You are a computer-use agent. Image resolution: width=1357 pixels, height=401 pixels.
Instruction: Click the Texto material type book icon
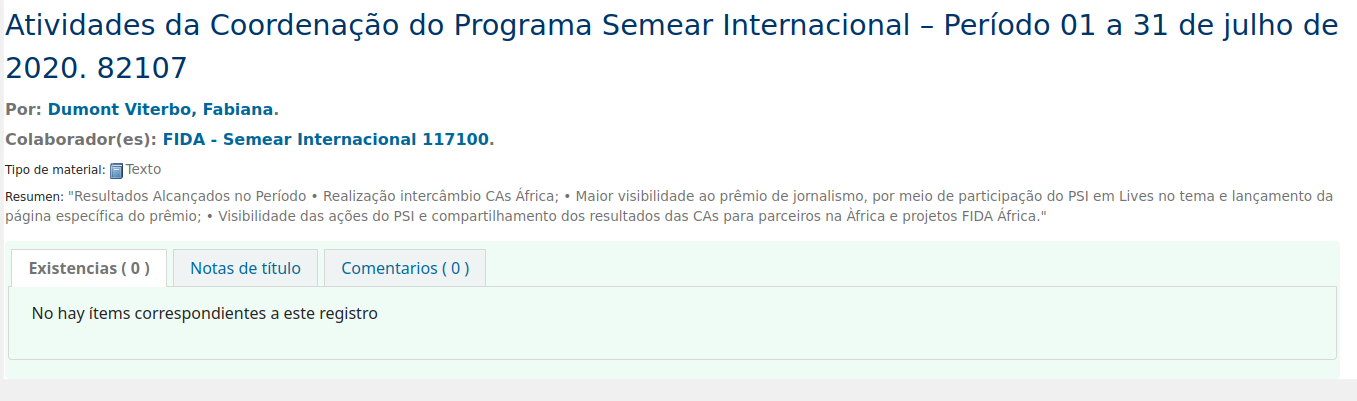(116, 170)
